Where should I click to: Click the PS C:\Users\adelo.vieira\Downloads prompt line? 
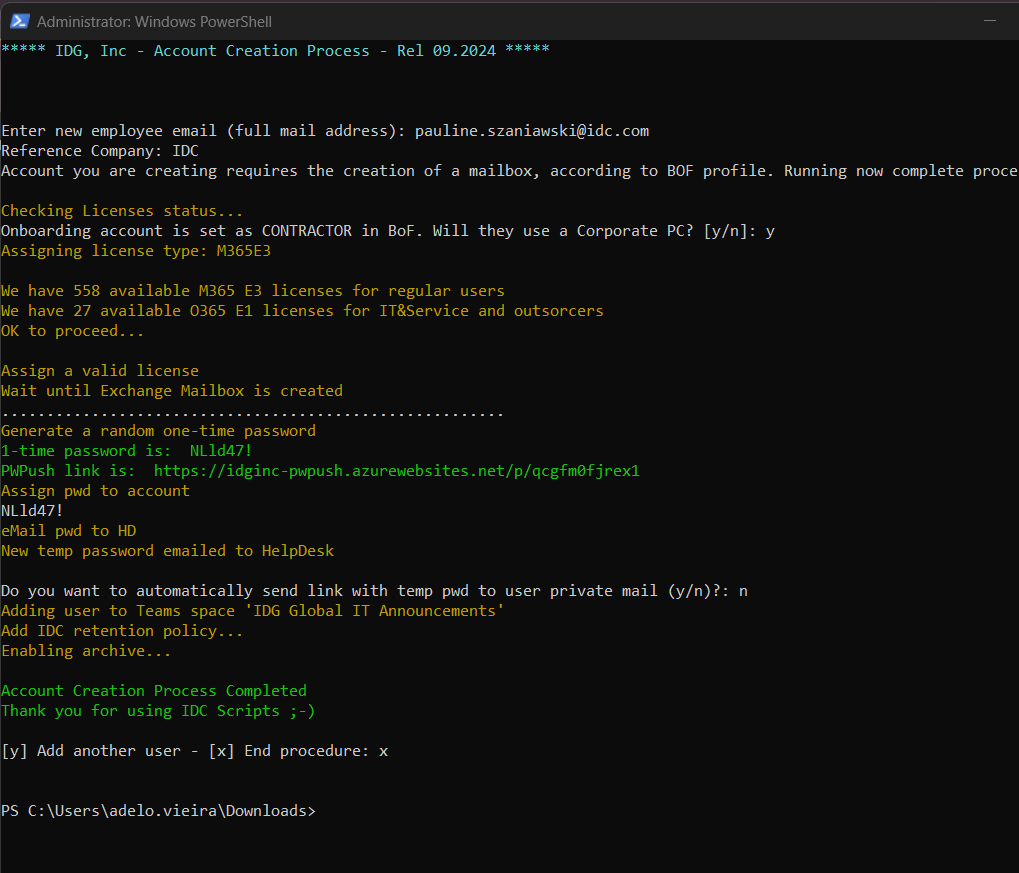click(x=158, y=811)
